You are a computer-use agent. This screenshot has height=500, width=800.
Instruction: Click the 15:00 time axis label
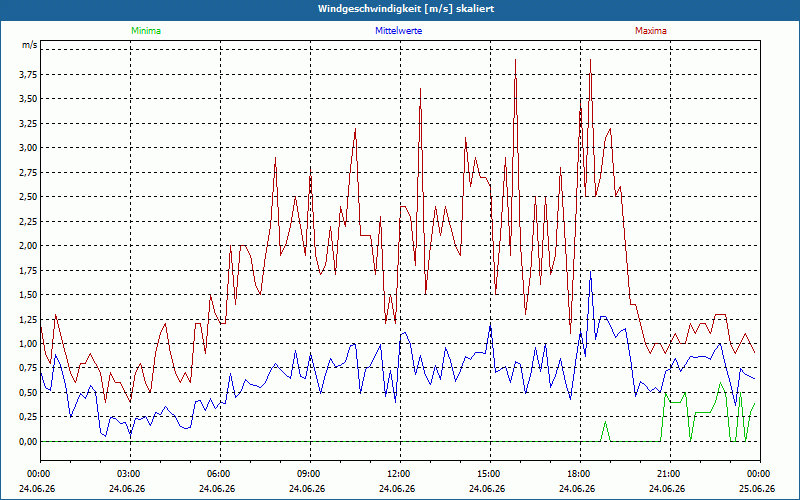490,474
